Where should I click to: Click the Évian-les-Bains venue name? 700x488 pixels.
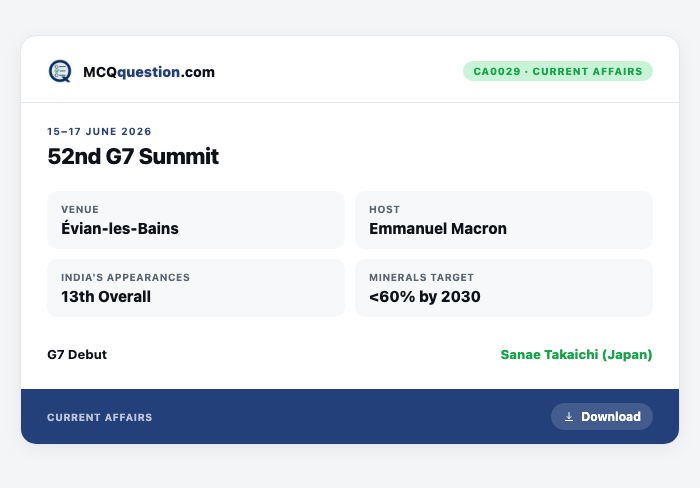tap(120, 228)
